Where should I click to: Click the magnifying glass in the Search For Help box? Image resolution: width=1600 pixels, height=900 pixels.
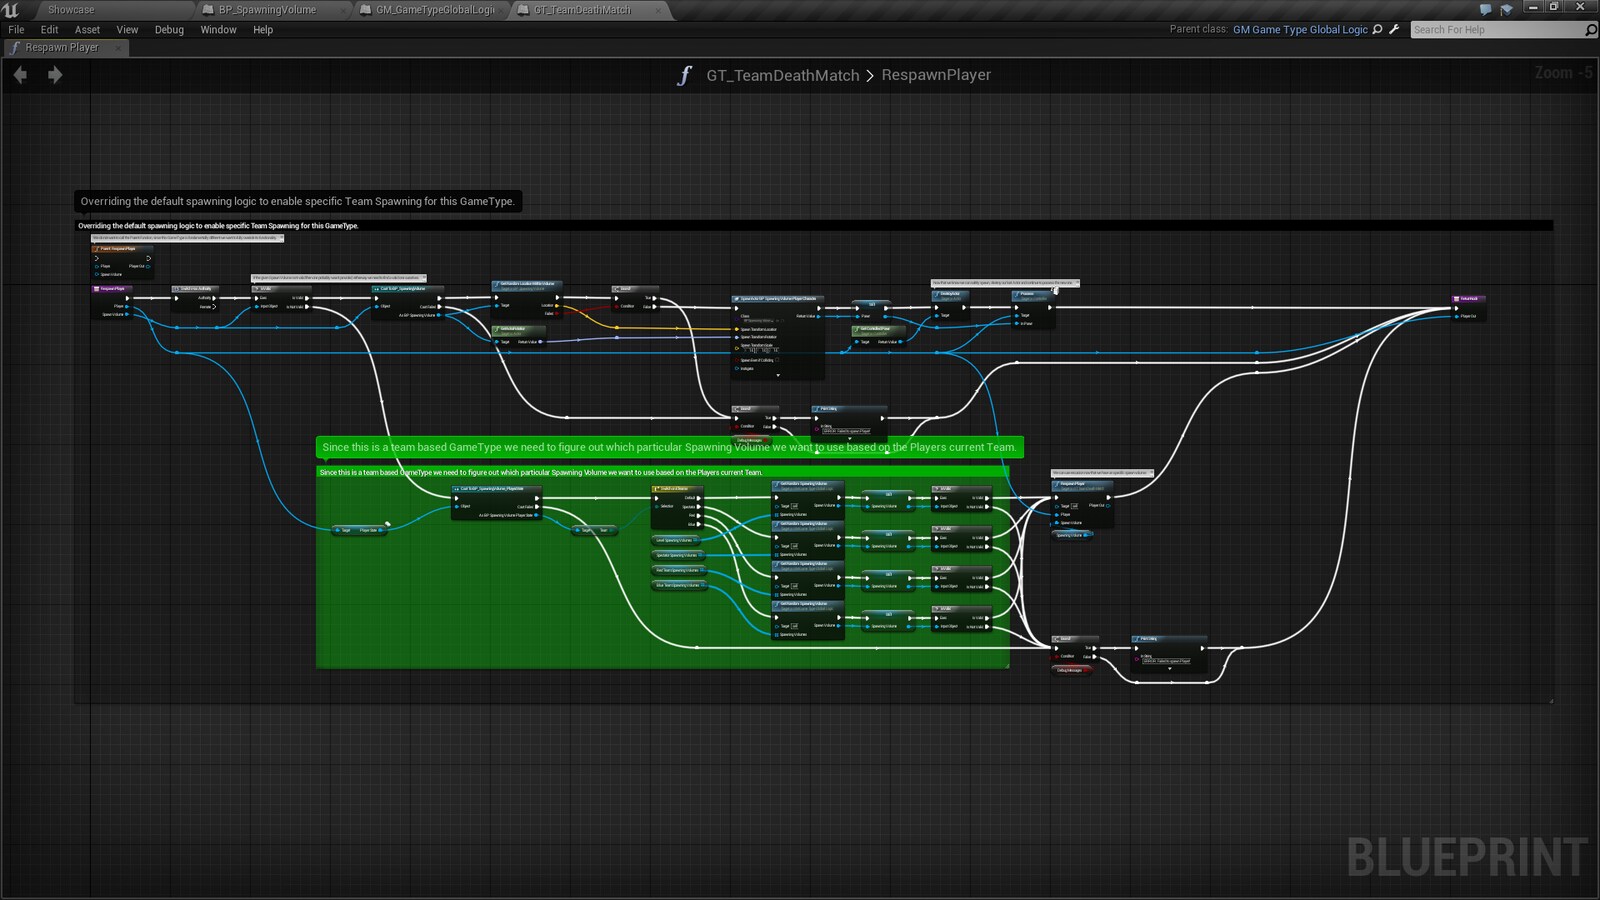pos(1589,30)
